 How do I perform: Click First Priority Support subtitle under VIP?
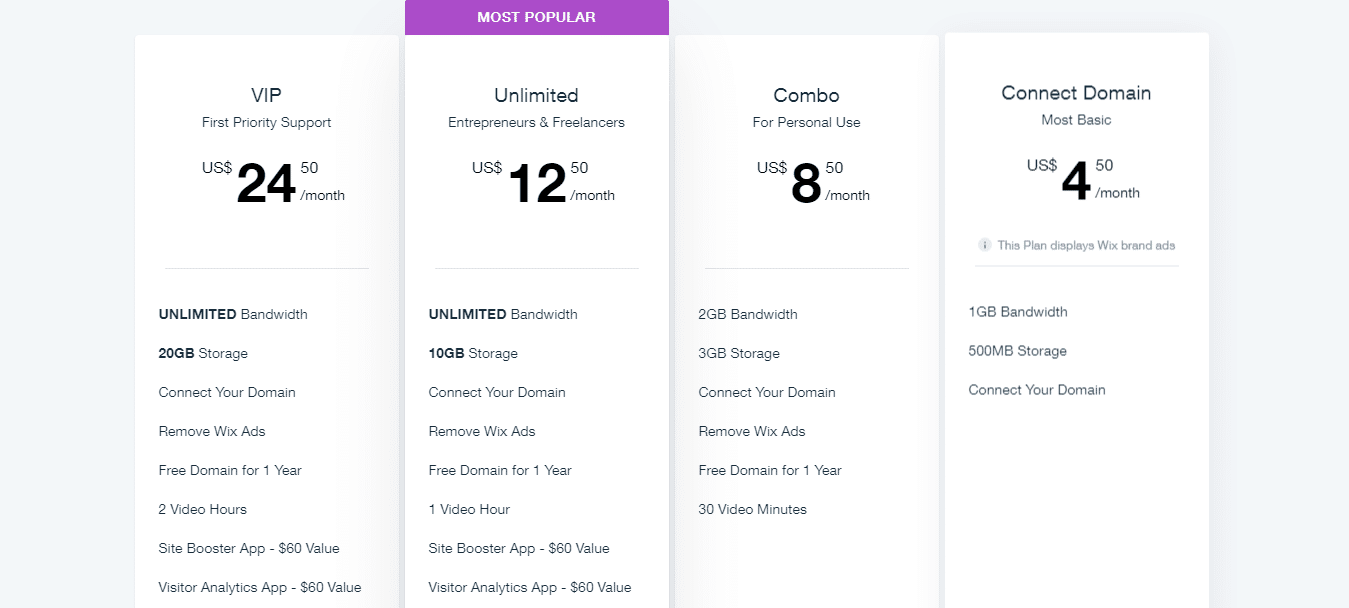point(266,121)
